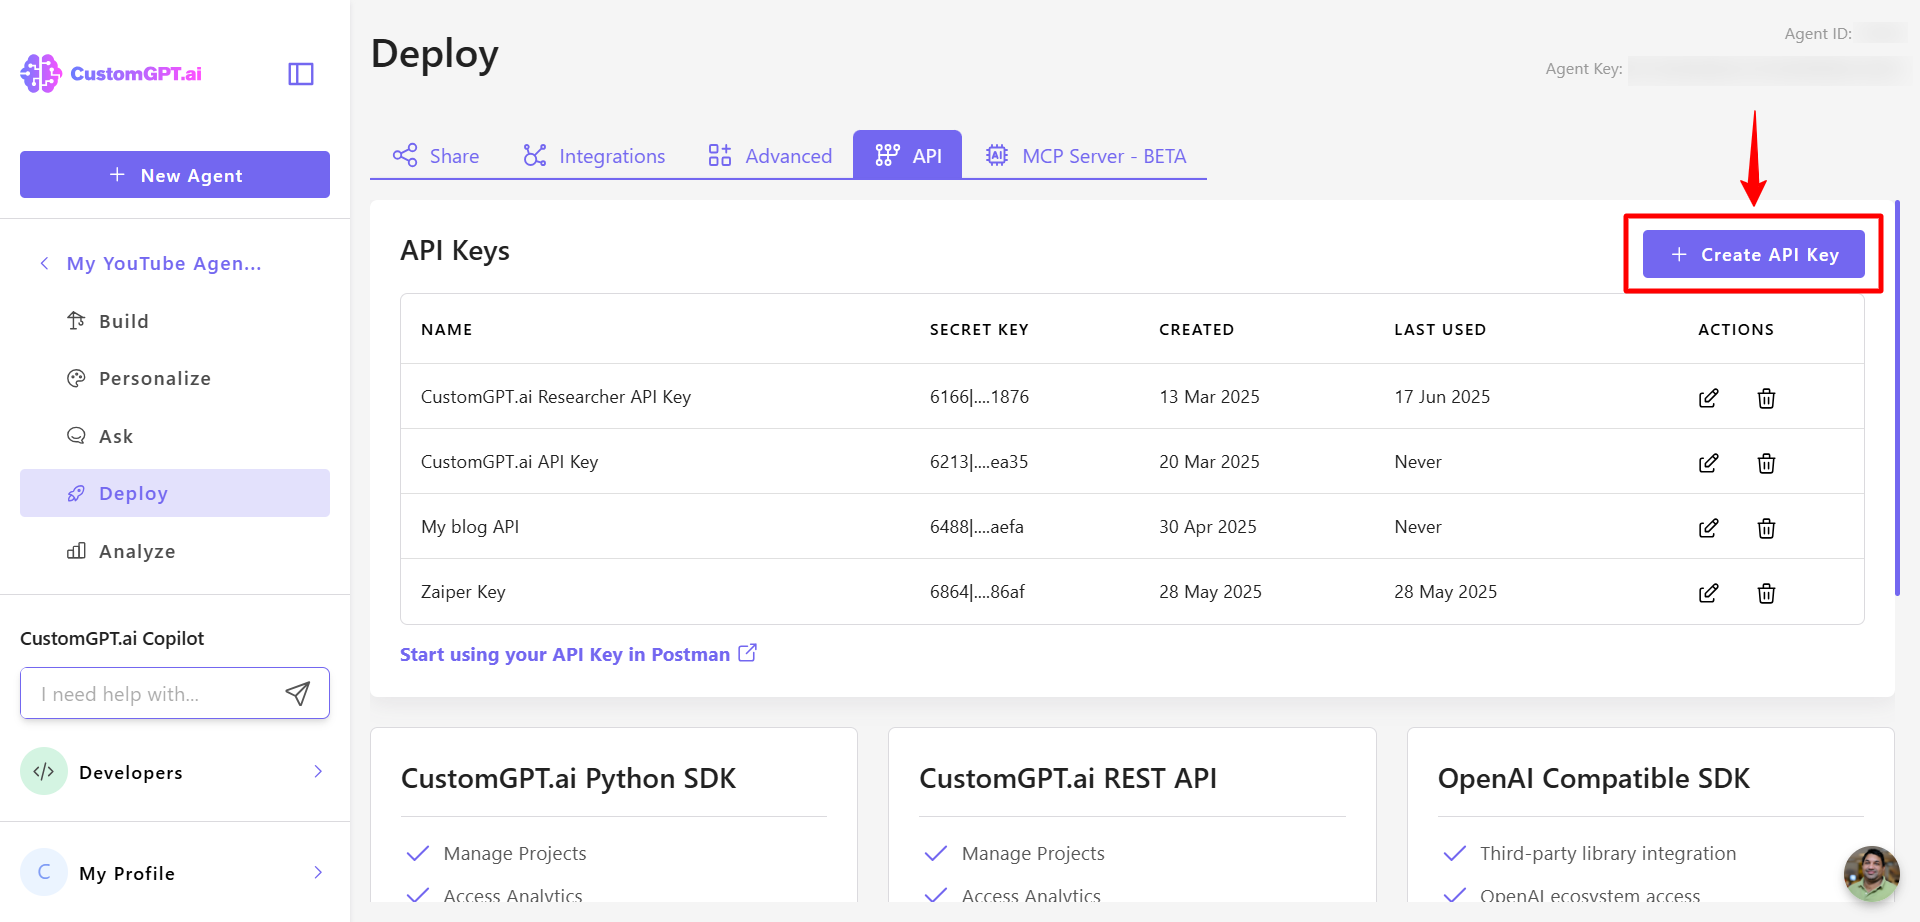
Task: Edit the My blog API key
Action: [1709, 528]
